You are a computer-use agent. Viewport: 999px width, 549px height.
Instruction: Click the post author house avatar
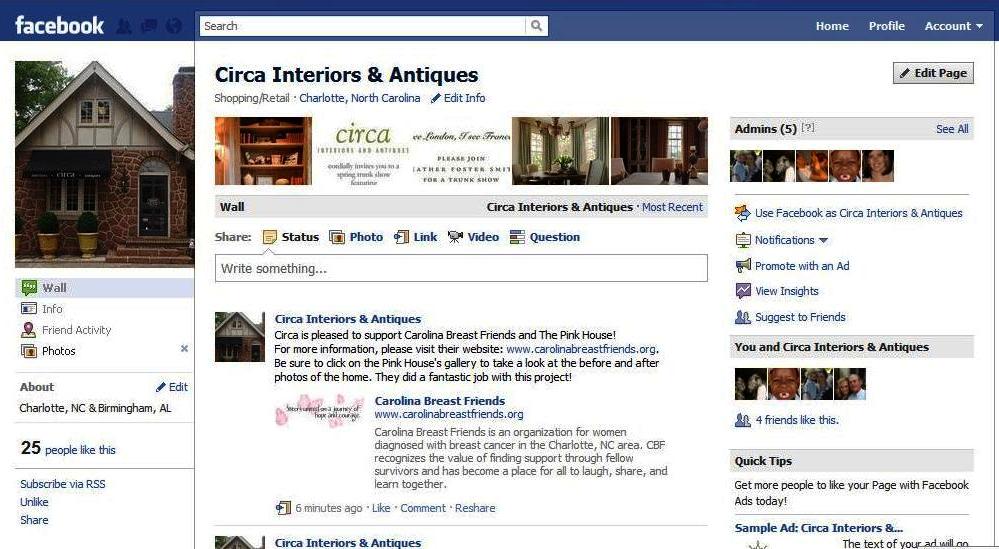coord(240,337)
